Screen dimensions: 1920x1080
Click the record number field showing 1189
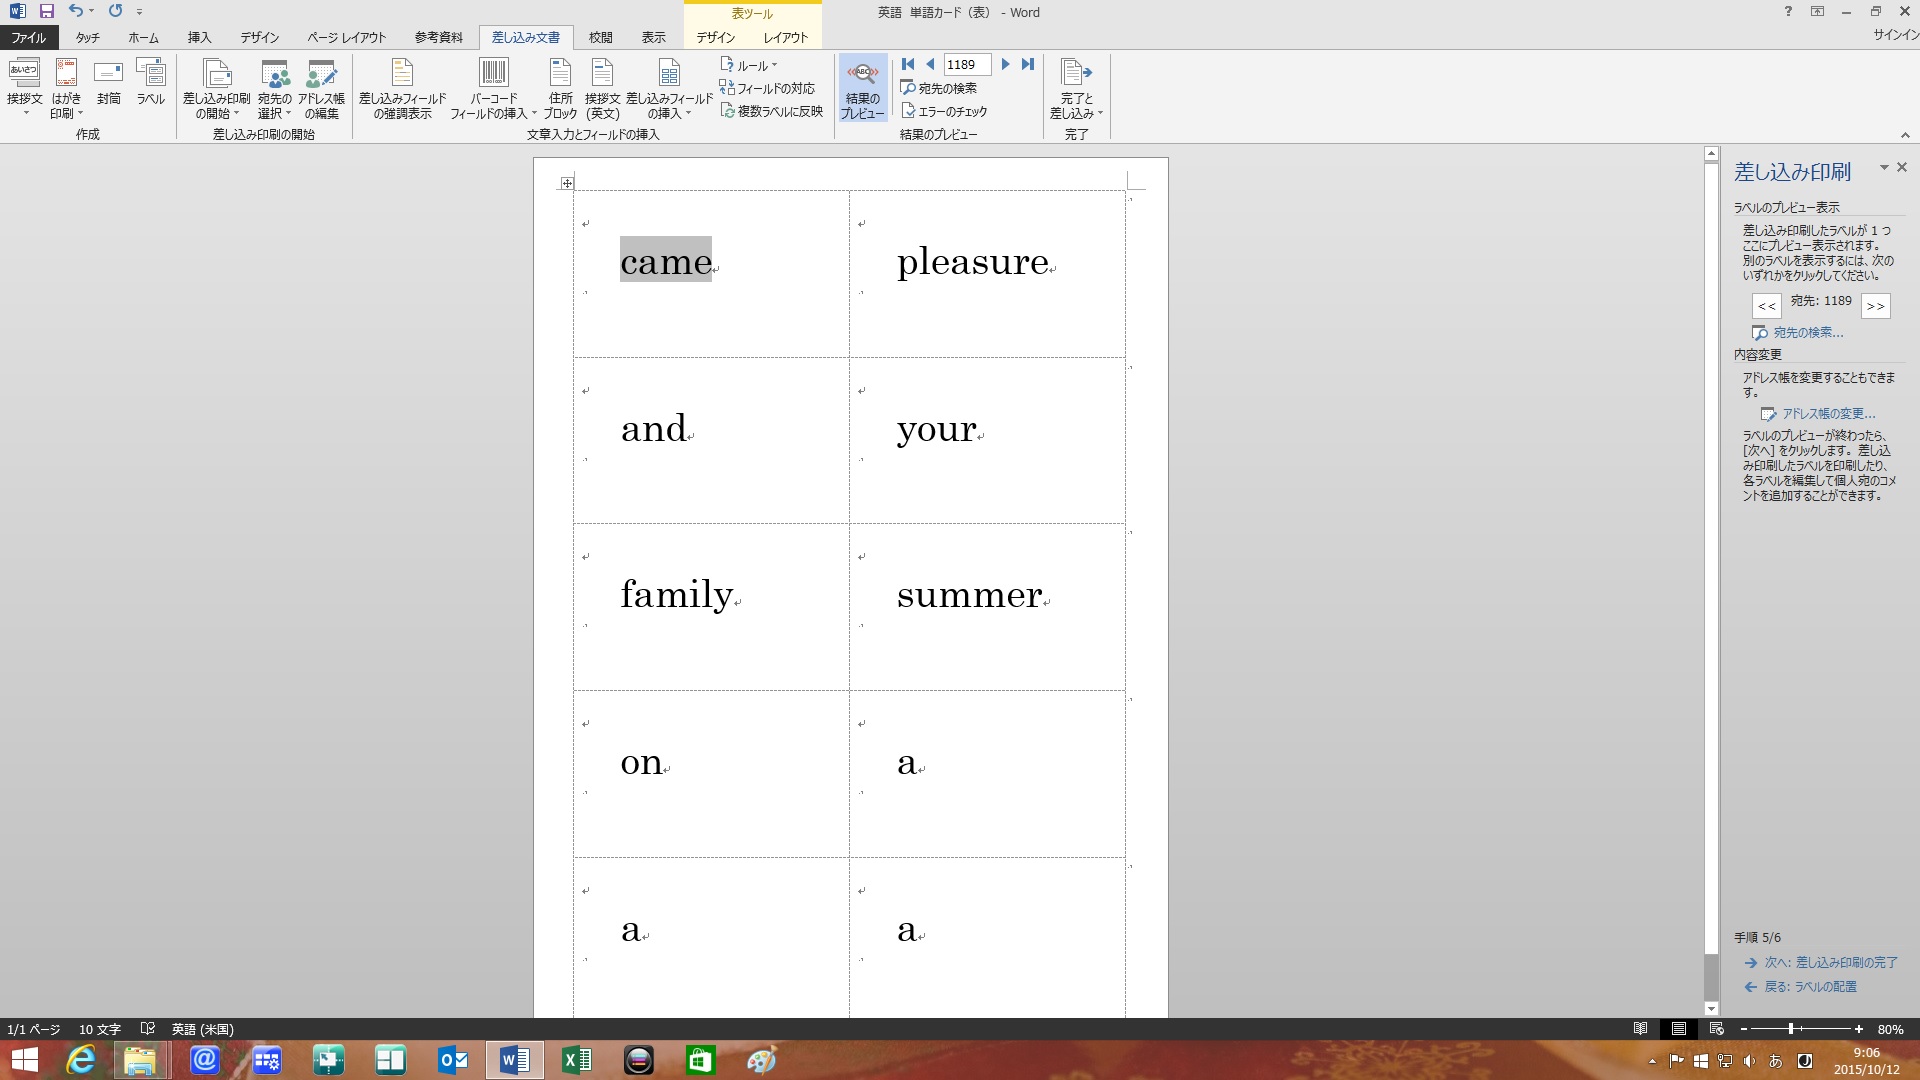[966, 64]
